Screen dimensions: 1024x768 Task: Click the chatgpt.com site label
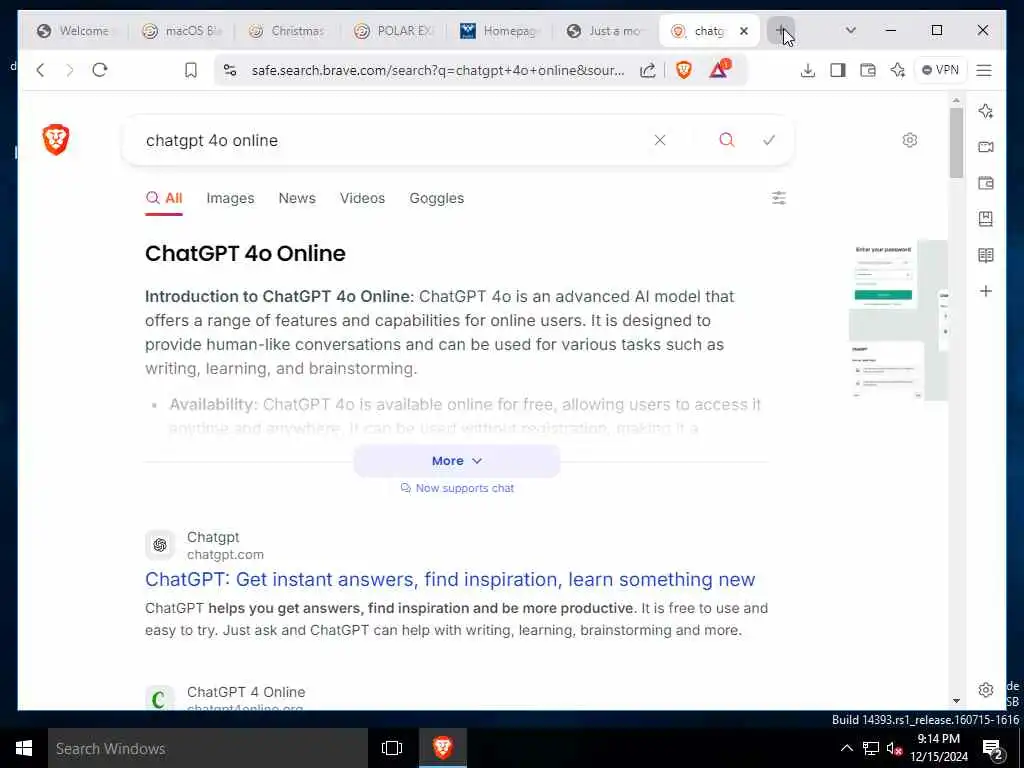[225, 554]
